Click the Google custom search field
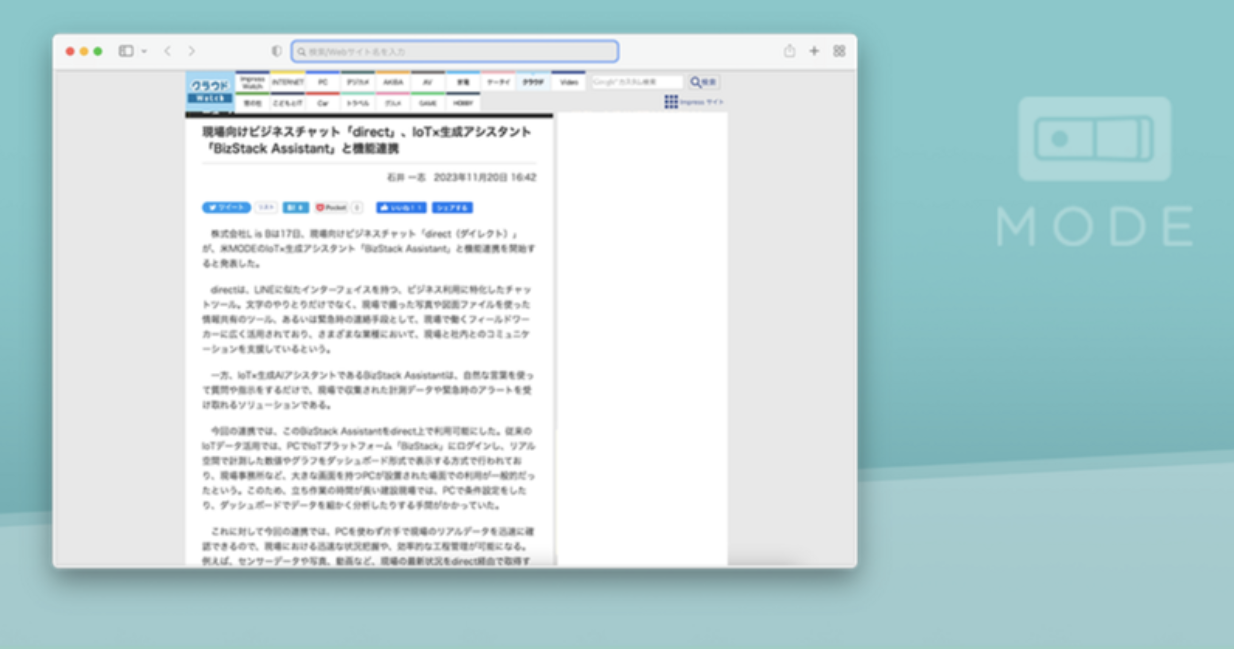The image size is (1234, 652). (x=636, y=82)
